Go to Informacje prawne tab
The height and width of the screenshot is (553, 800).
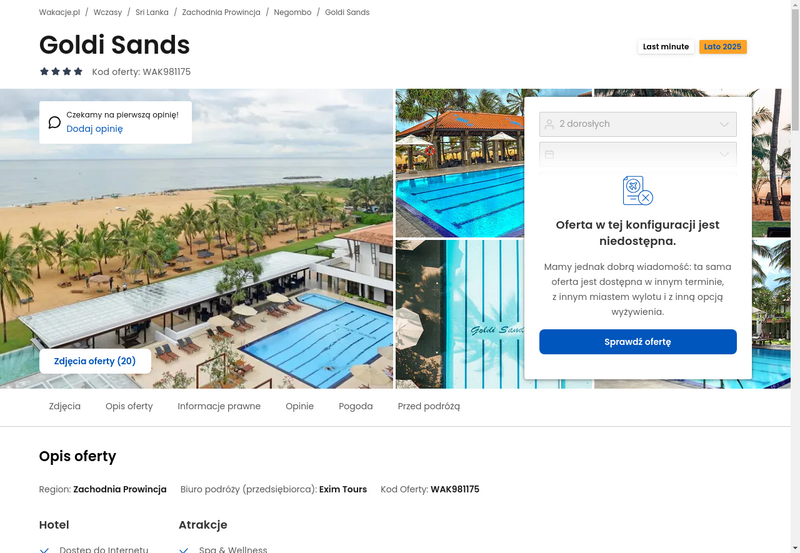[x=219, y=406]
